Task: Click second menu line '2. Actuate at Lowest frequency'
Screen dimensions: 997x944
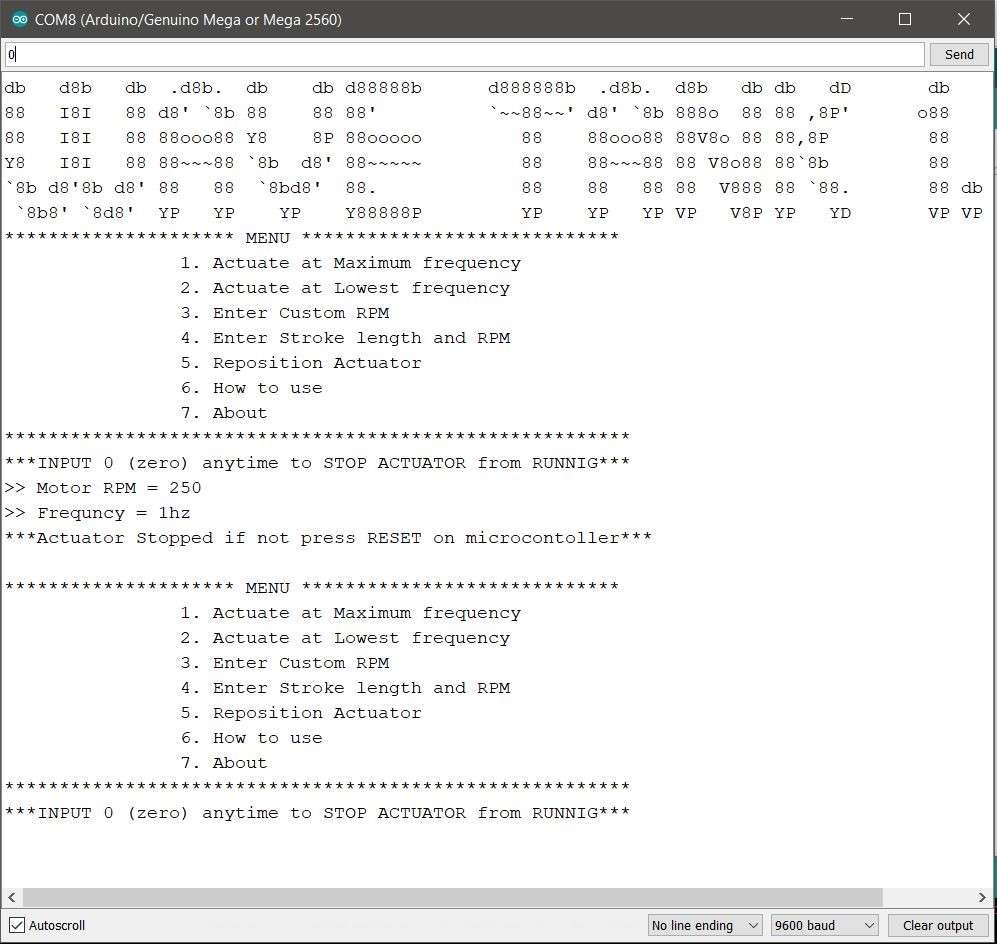Action: [345, 638]
